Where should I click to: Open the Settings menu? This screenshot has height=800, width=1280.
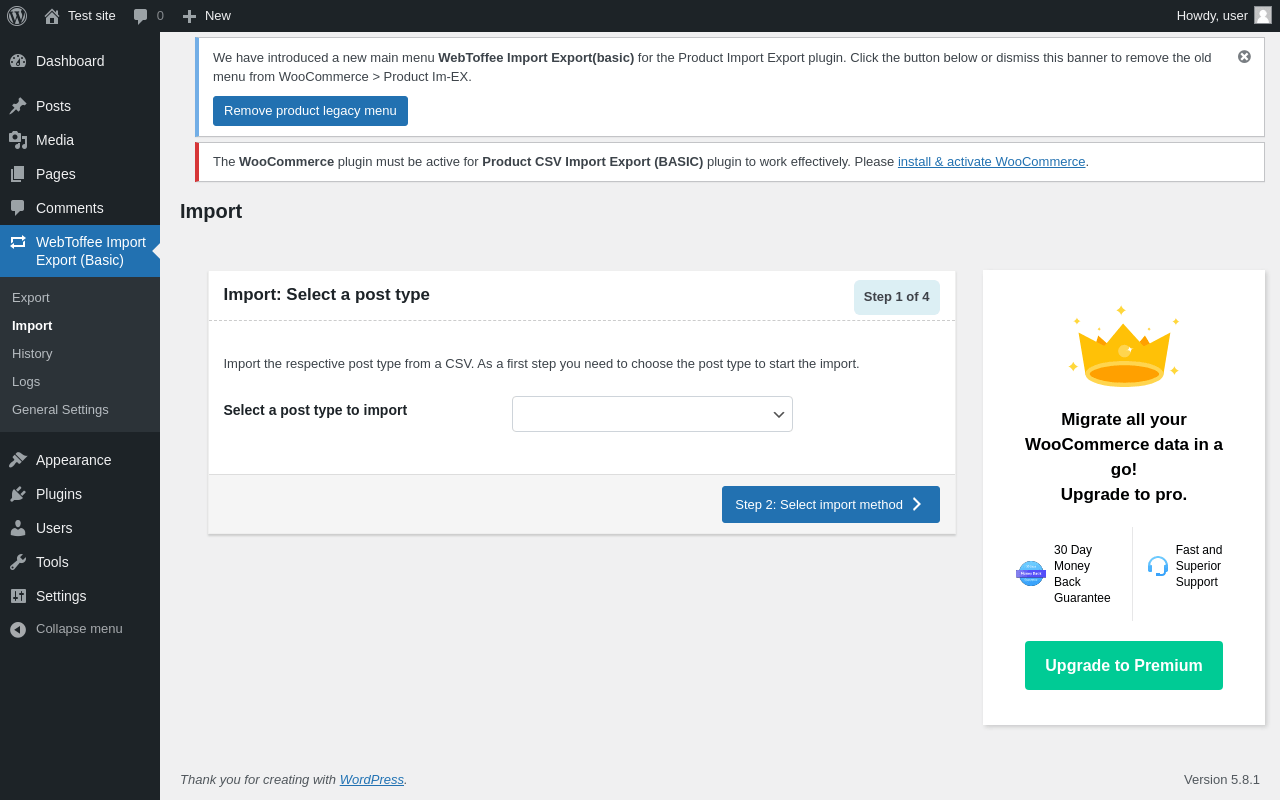[80, 596]
